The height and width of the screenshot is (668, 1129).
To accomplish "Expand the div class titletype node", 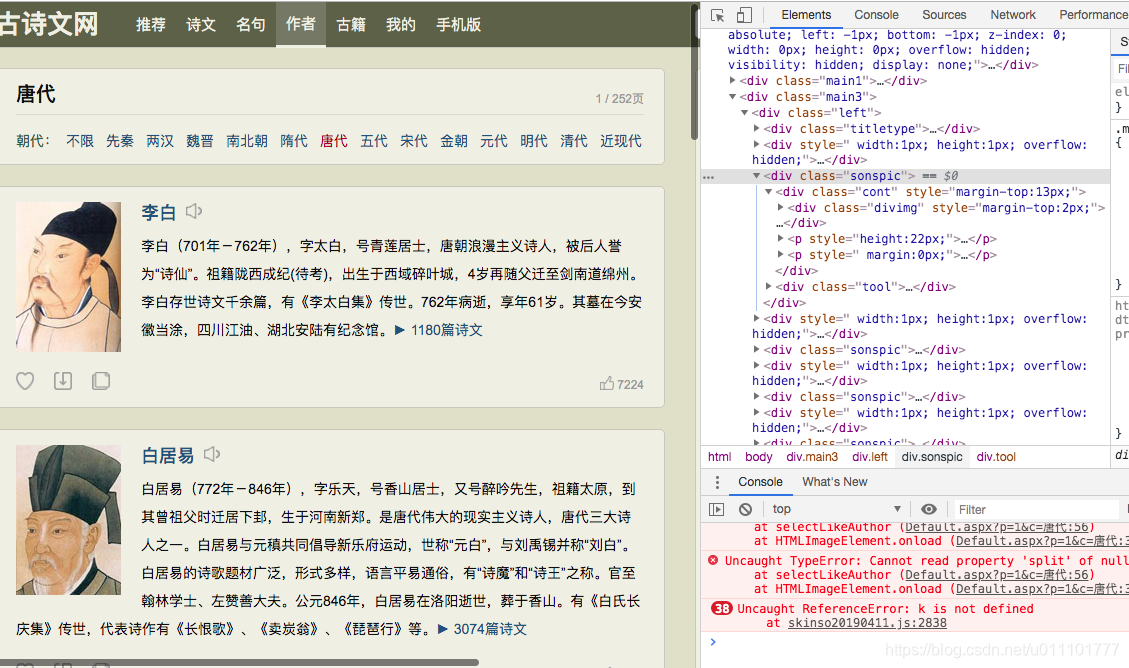I will (756, 128).
